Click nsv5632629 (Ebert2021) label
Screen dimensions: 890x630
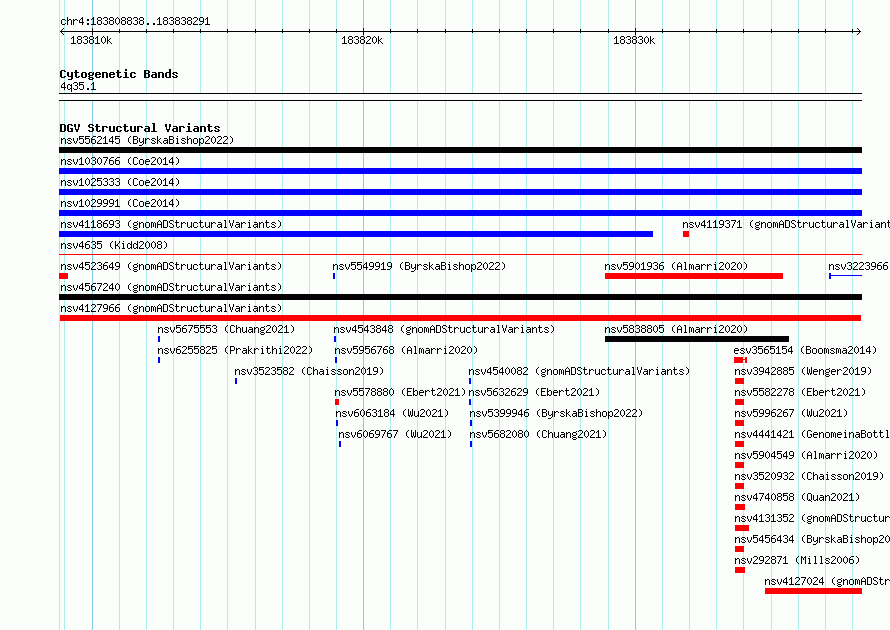[x=534, y=392]
